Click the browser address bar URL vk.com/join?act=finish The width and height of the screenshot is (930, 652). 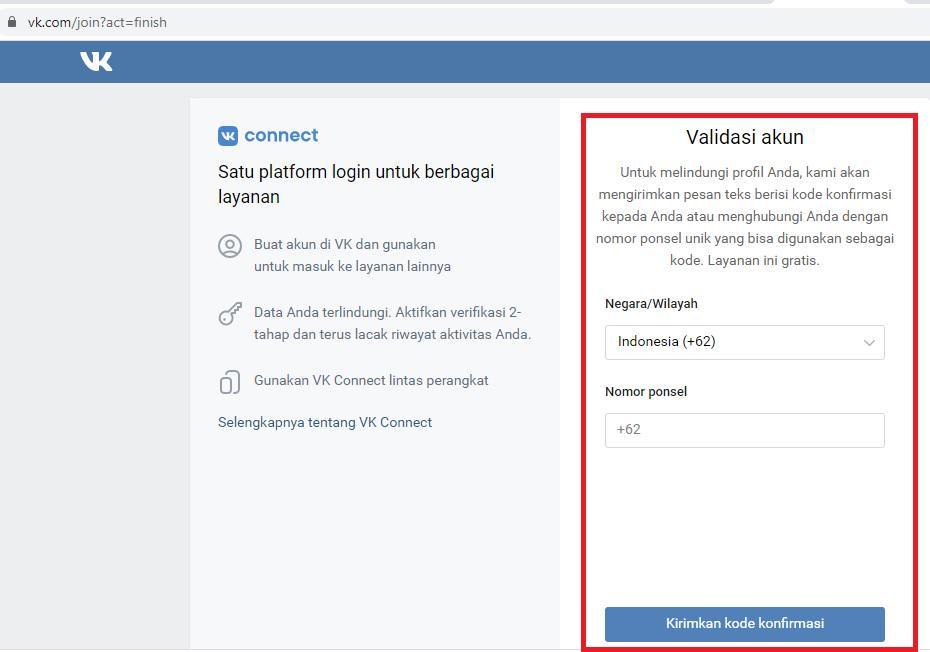point(97,23)
